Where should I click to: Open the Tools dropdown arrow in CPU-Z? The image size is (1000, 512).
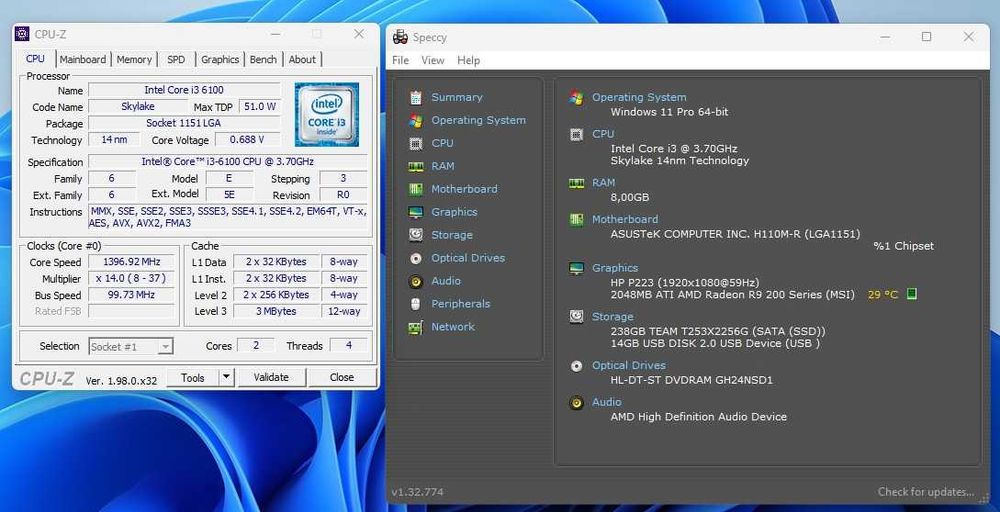226,377
